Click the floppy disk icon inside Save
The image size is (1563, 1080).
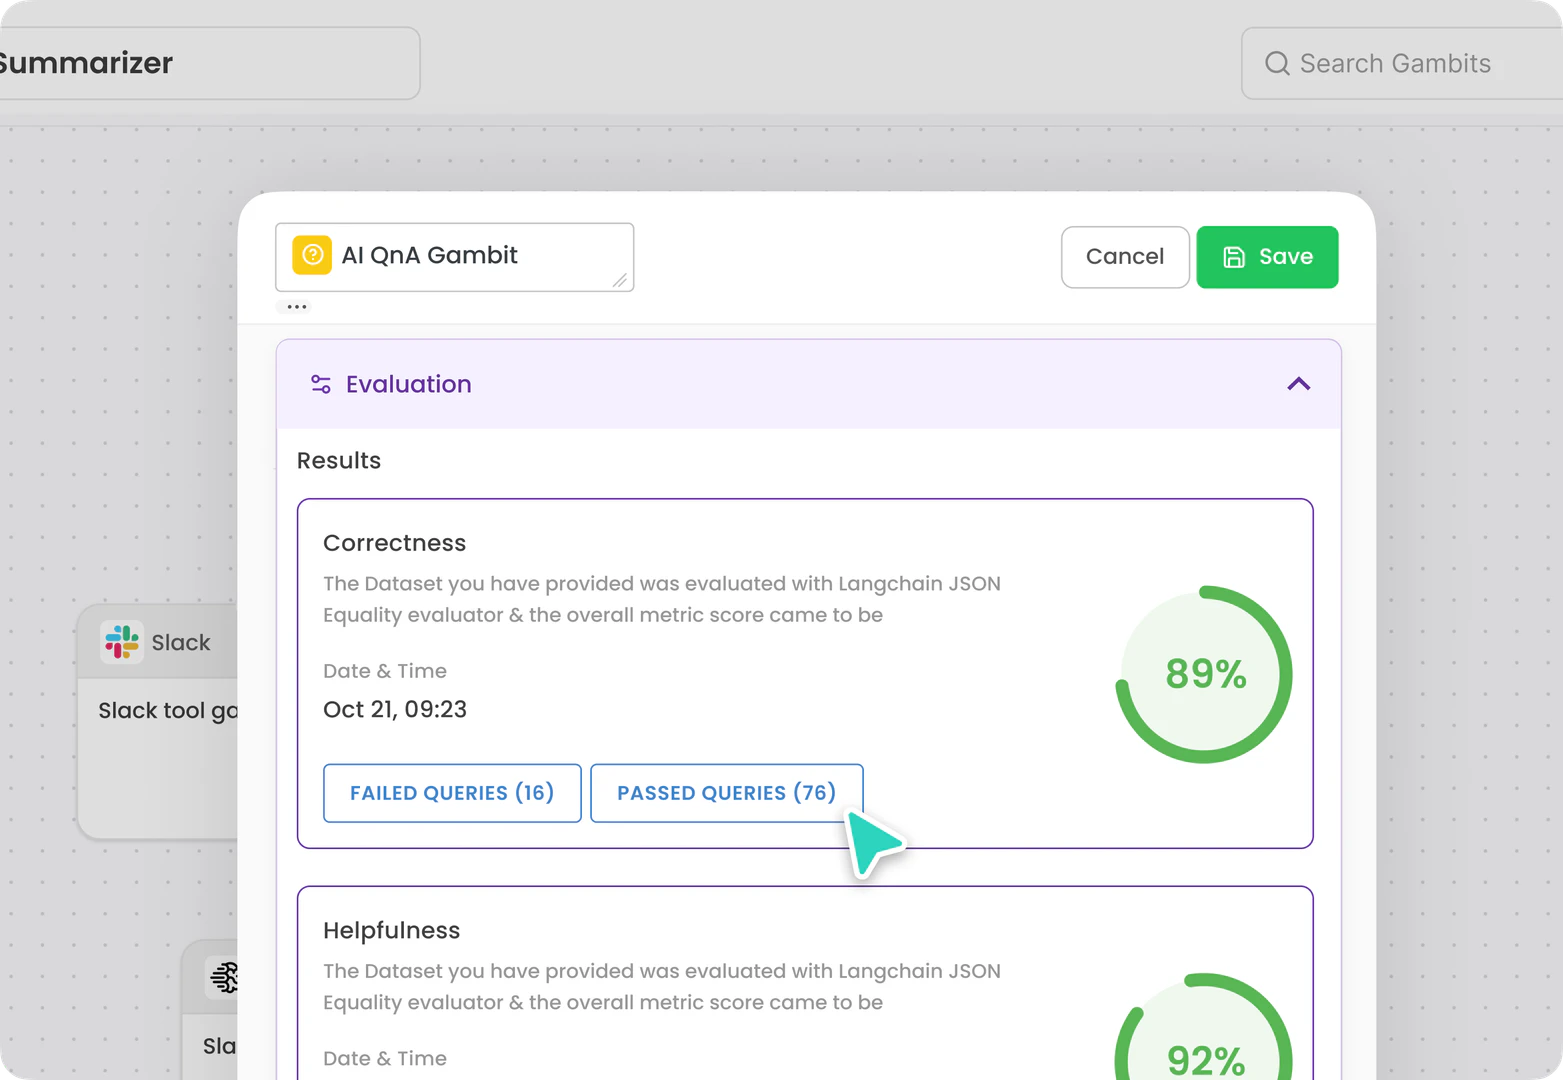[x=1232, y=256]
